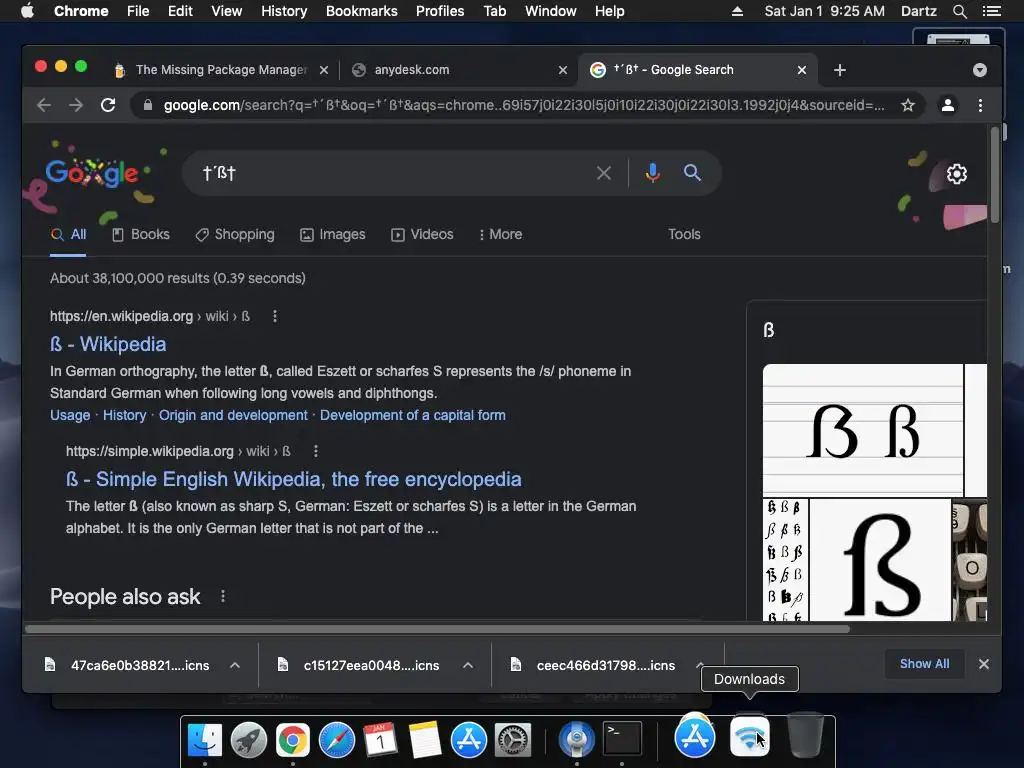The width and height of the screenshot is (1024, 768).
Task: Switch to The Missing Package Manager tab
Action: [221, 70]
